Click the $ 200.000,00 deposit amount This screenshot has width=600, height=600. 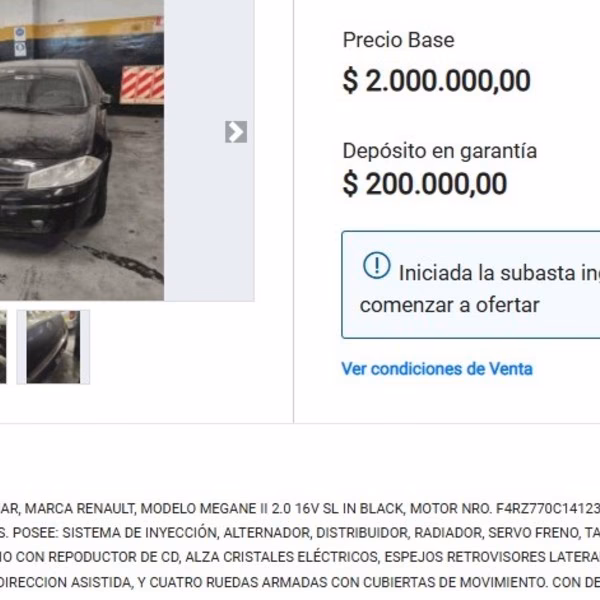point(425,184)
